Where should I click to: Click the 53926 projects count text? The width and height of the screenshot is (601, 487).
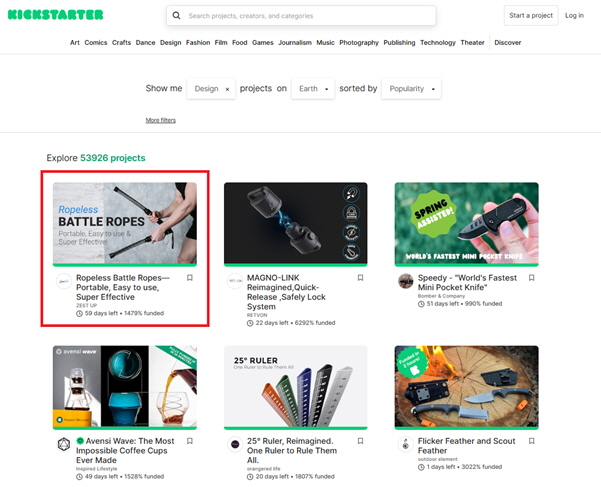pos(113,158)
